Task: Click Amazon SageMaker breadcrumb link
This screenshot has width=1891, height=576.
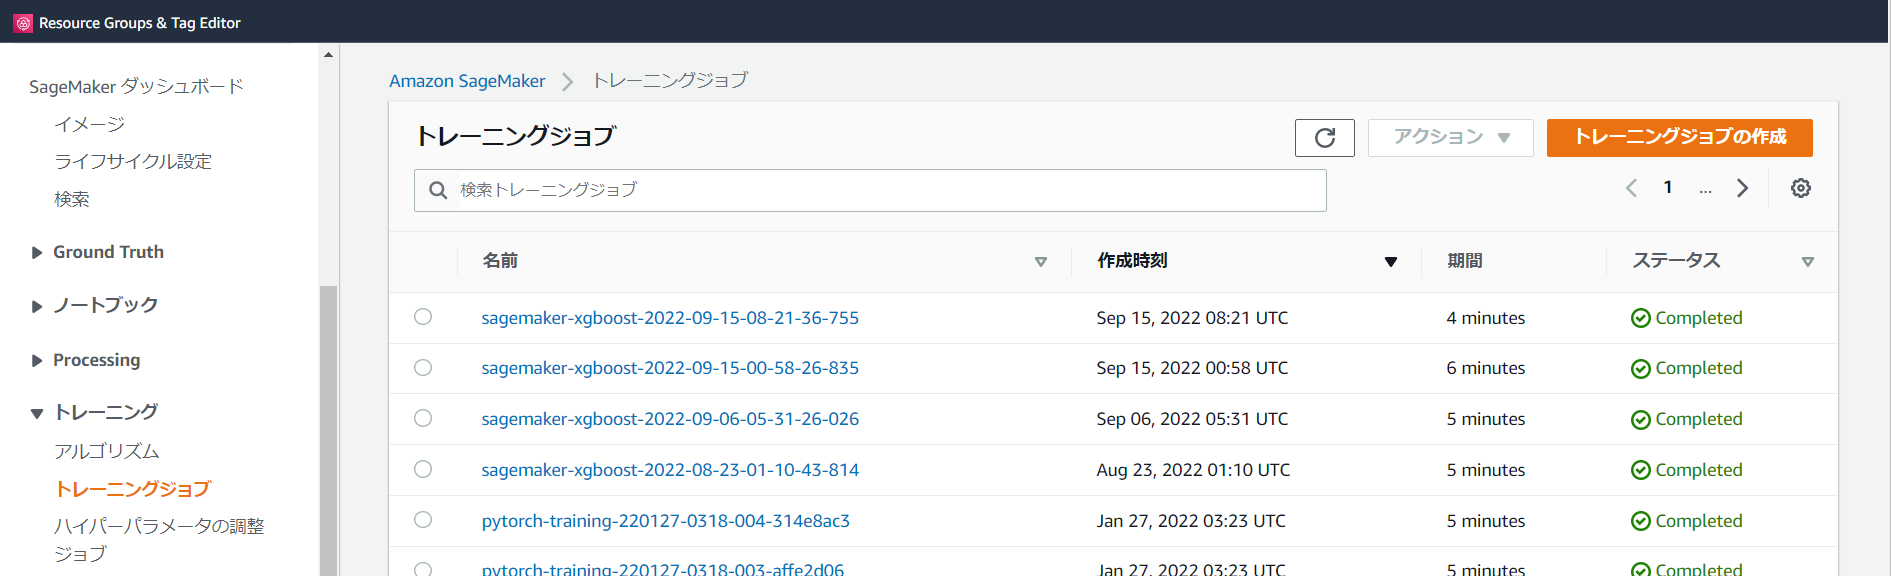Action: coord(467,81)
